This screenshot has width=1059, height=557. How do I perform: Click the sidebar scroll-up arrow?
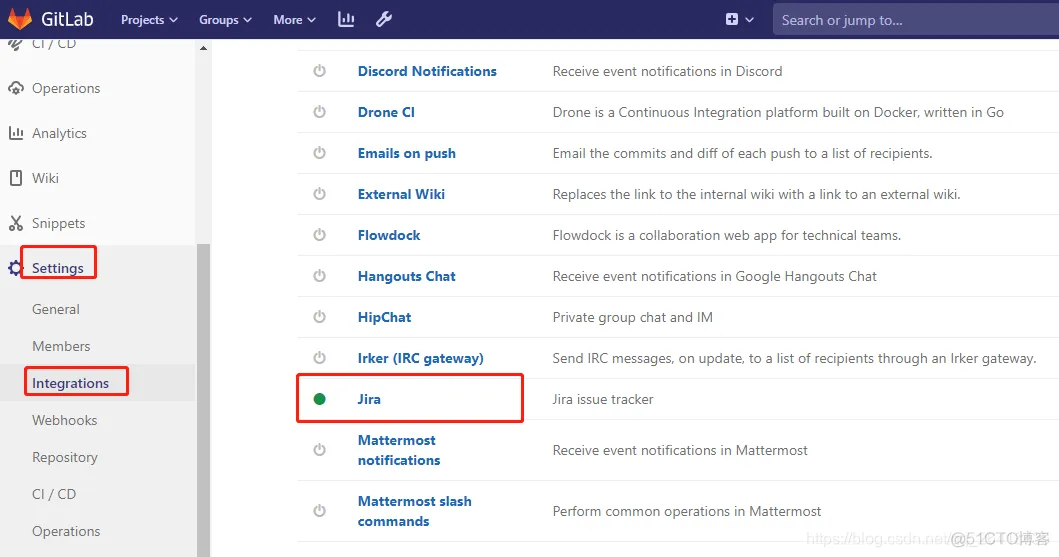pos(203,49)
